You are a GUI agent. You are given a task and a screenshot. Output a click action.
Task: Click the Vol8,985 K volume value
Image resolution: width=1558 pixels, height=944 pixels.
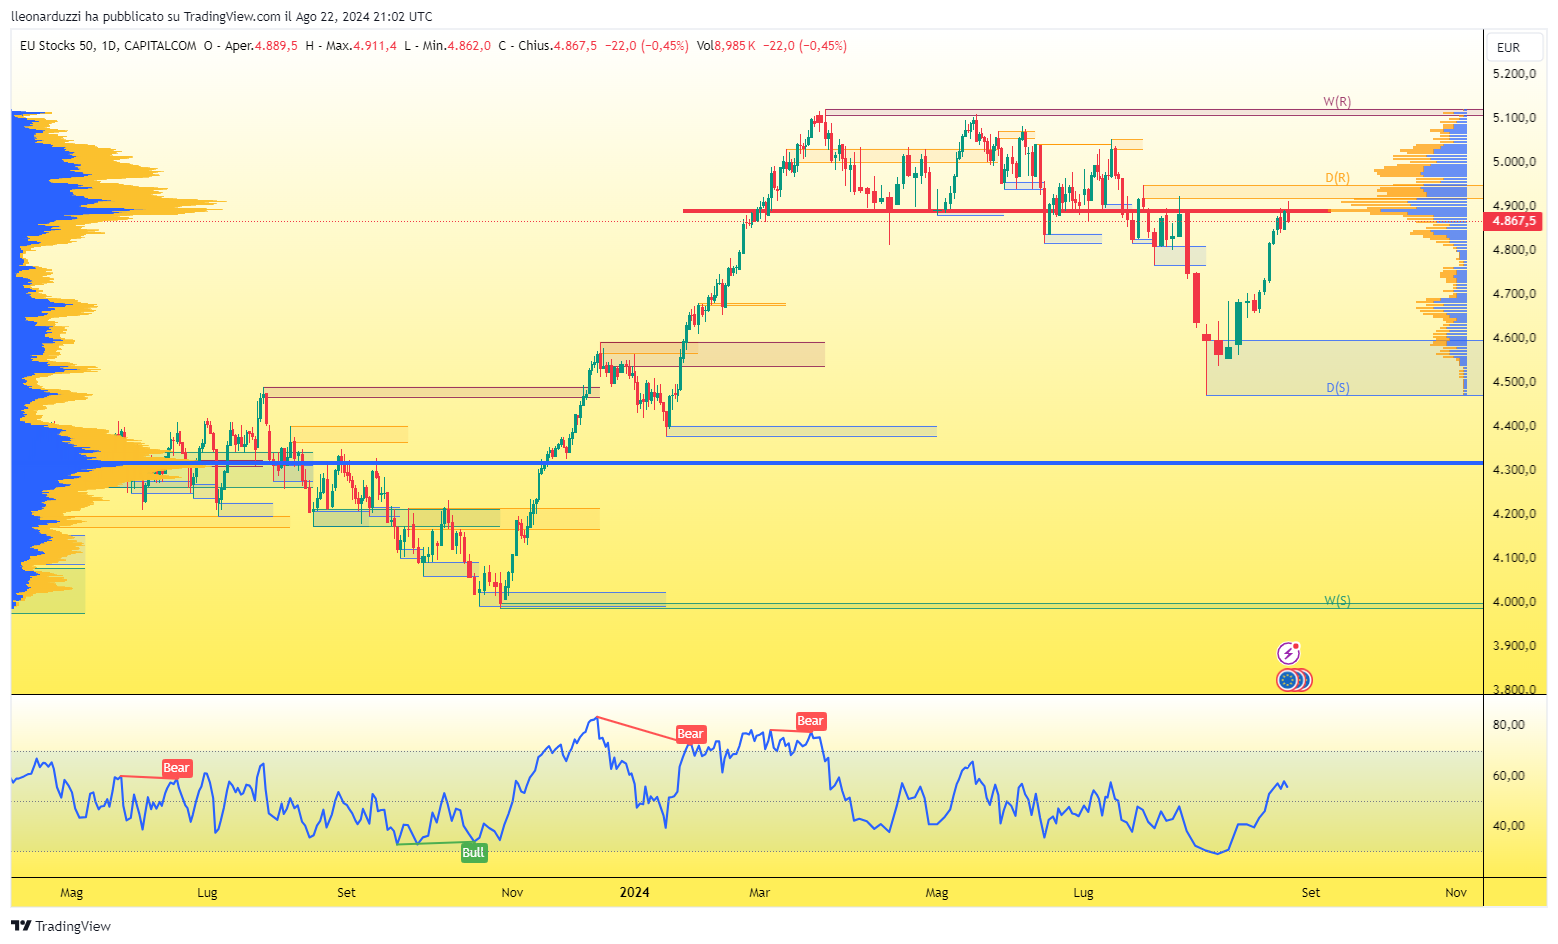(726, 46)
